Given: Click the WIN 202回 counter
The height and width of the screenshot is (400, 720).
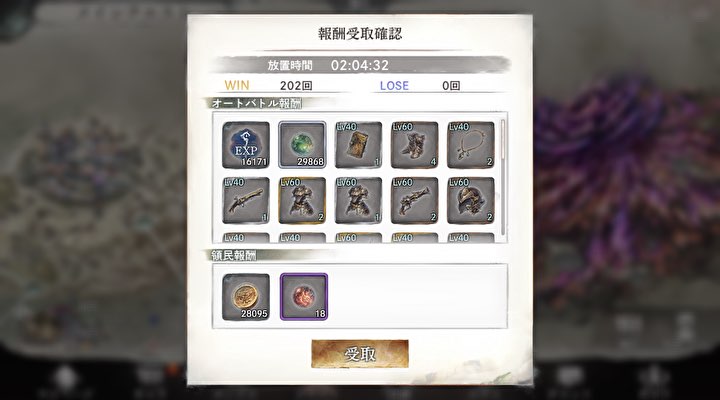Looking at the screenshot, I should point(268,85).
